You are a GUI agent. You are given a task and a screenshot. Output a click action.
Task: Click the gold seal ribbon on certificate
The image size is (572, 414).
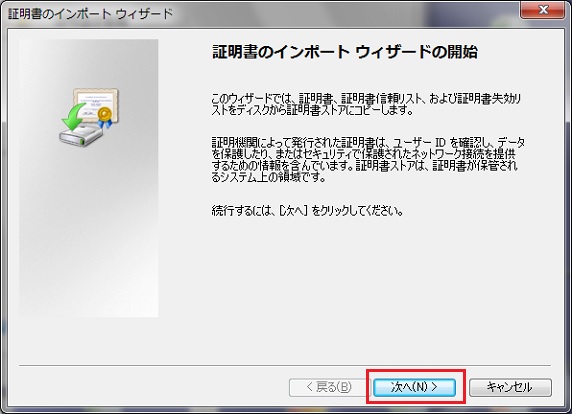pos(104,117)
